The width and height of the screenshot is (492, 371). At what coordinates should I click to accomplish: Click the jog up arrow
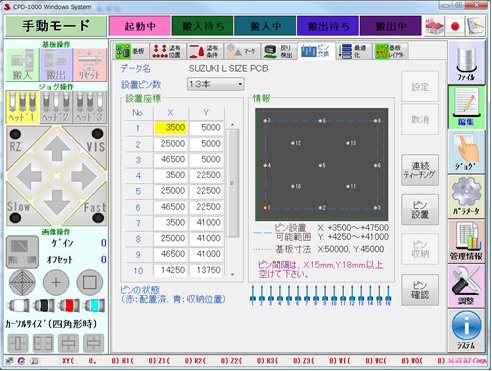click(57, 149)
